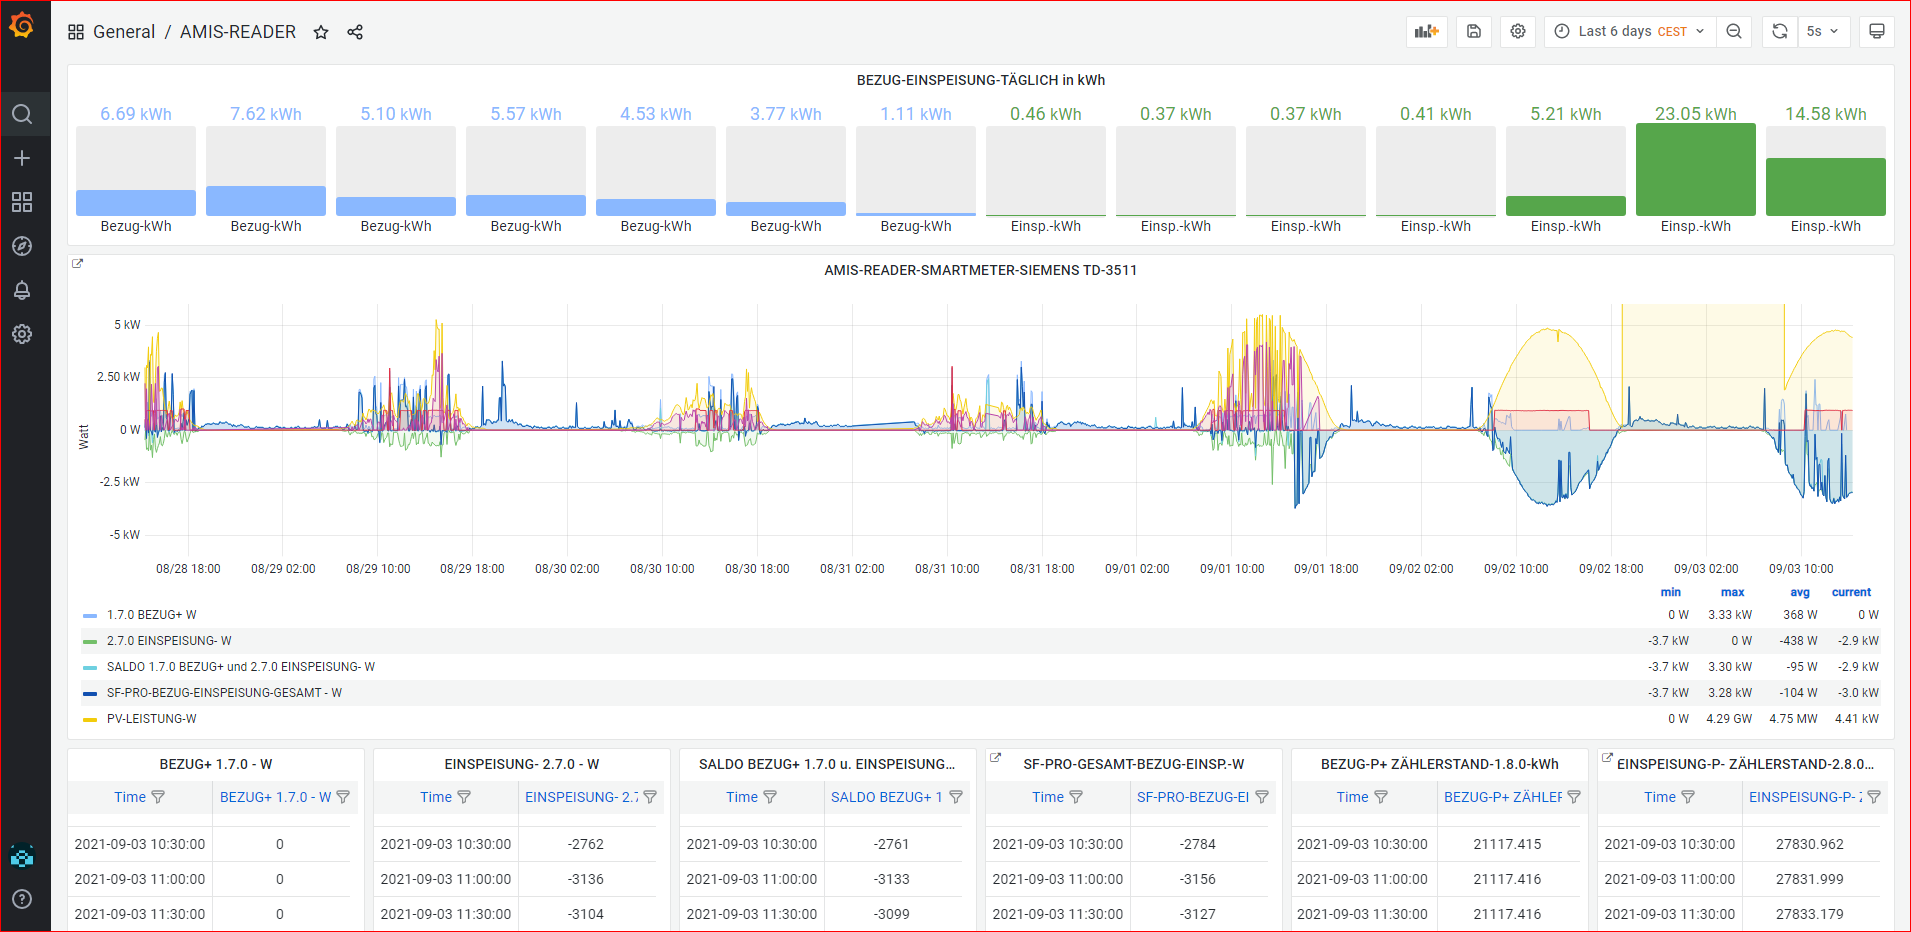Screen dimensions: 1911x932
Task: Open BEZUG-EINSPEISUNG-TÄGLICH panel title menu
Action: point(981,80)
